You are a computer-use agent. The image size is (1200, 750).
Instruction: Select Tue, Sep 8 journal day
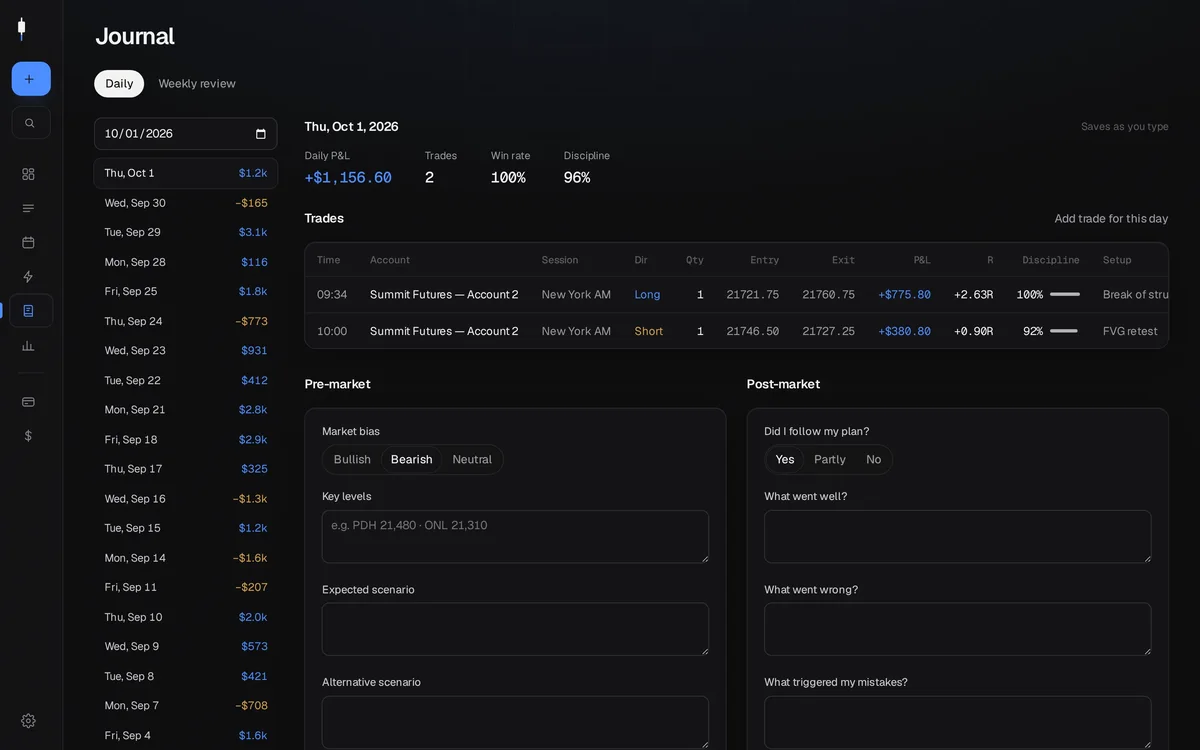tap(186, 676)
